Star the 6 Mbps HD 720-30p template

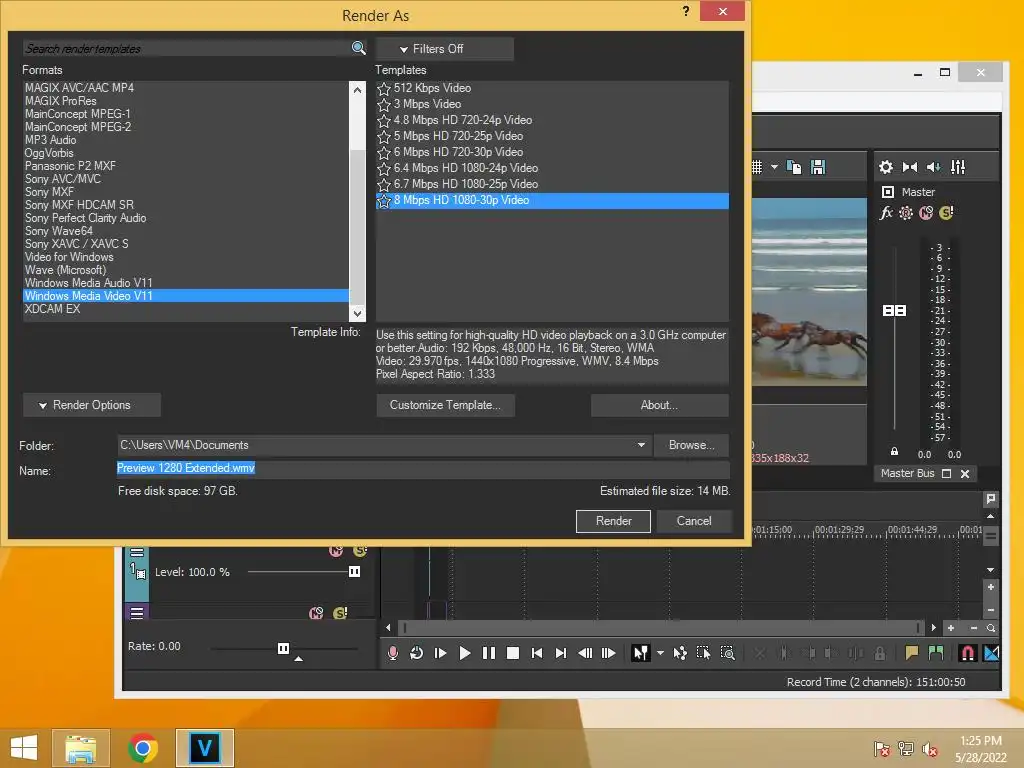coord(384,153)
